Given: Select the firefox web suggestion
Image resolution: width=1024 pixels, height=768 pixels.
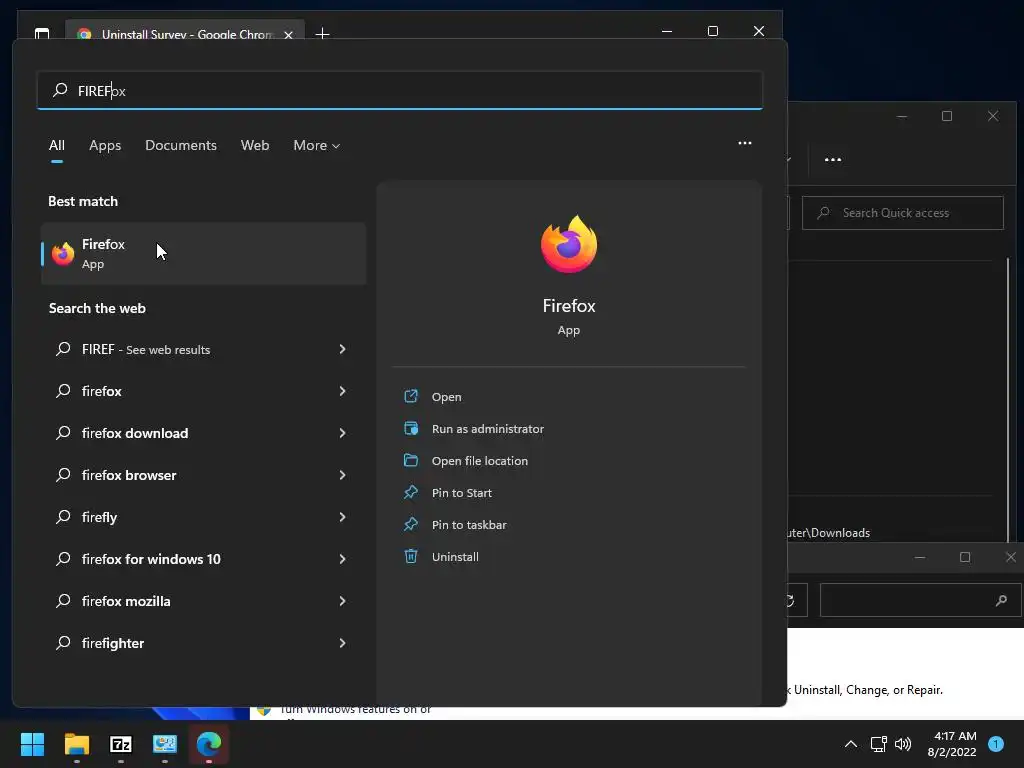Looking at the screenshot, I should click(x=203, y=391).
